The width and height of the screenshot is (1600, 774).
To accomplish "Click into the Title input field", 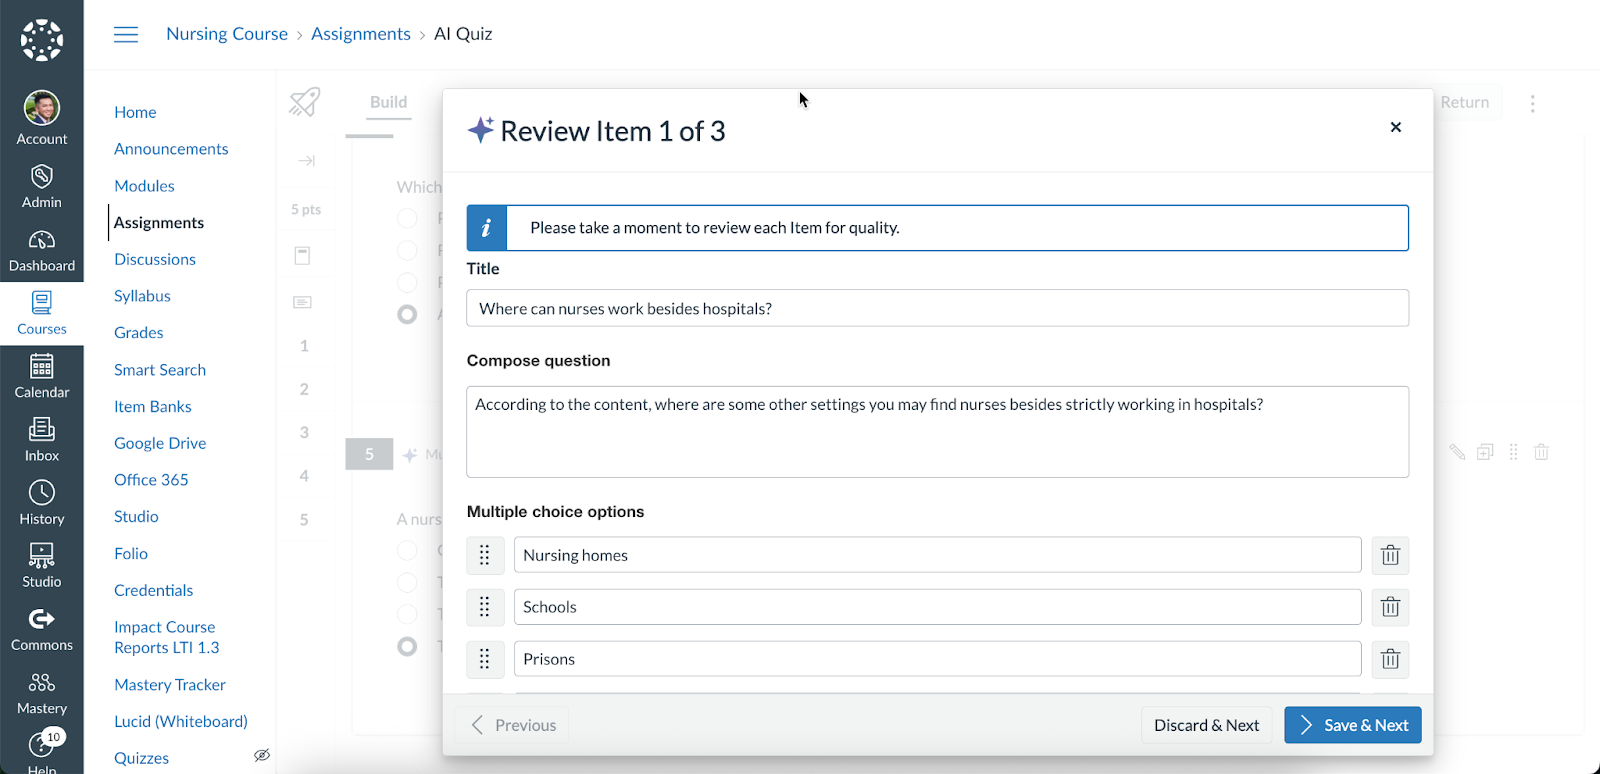I will [x=937, y=309].
